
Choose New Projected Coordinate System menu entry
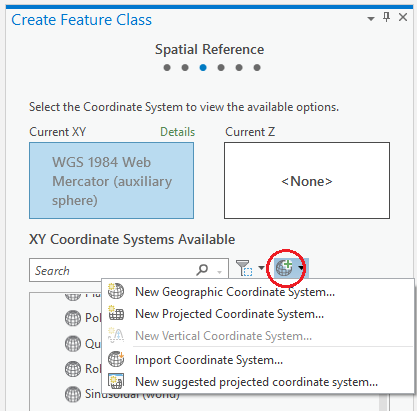pos(229,314)
